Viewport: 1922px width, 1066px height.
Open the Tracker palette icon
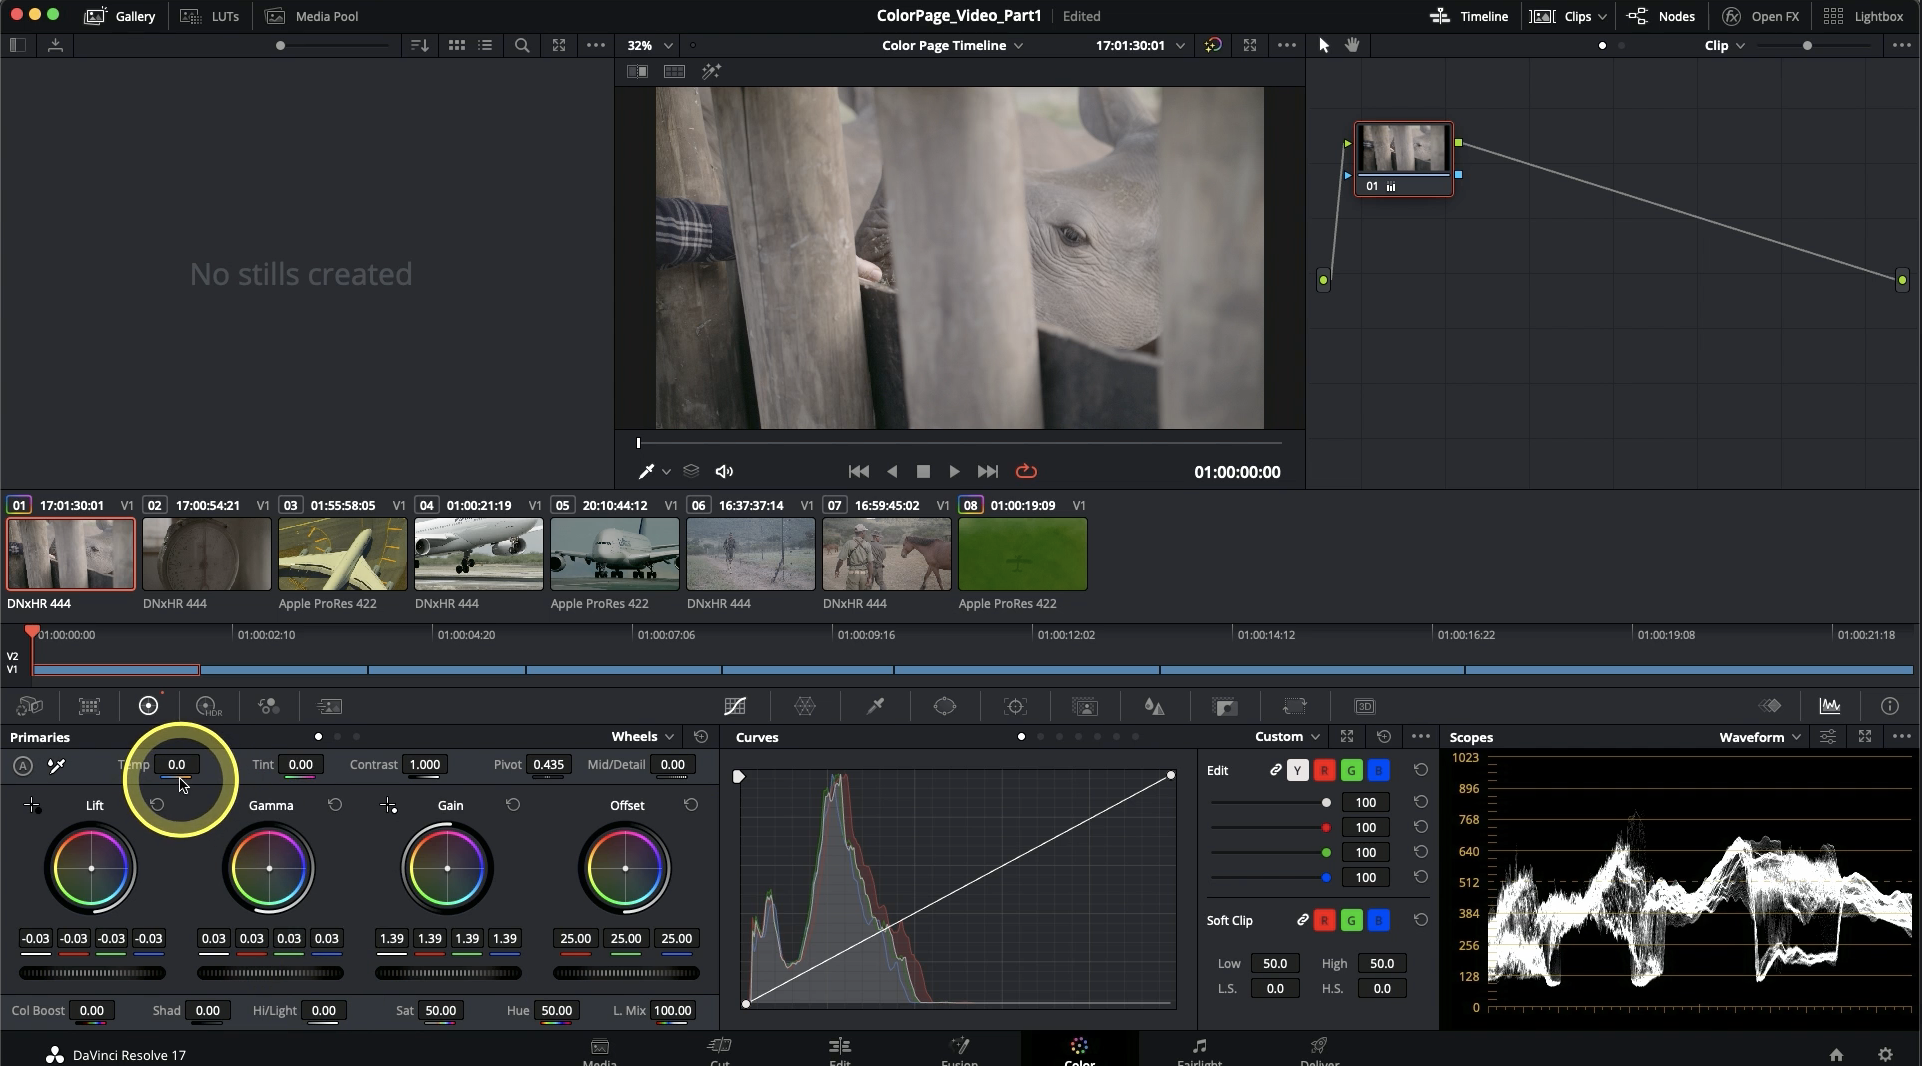(x=1015, y=706)
